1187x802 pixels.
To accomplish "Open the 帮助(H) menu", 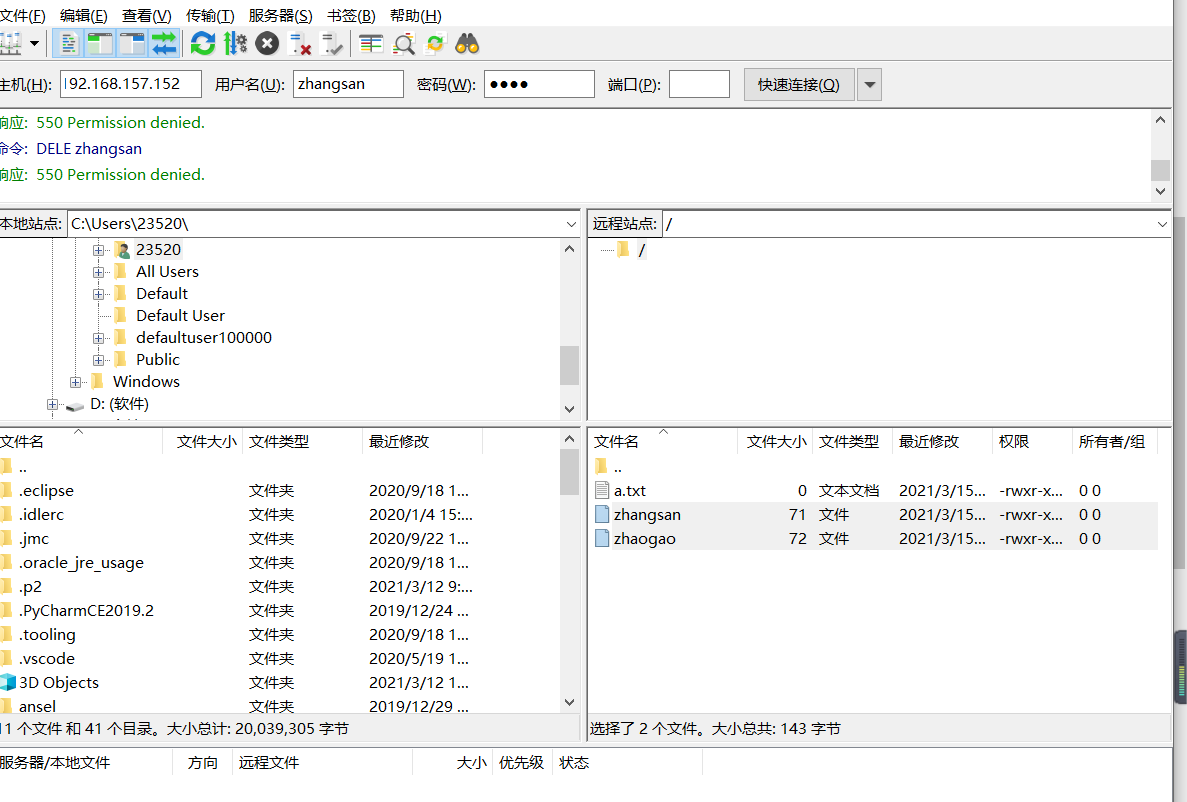I will pos(415,16).
